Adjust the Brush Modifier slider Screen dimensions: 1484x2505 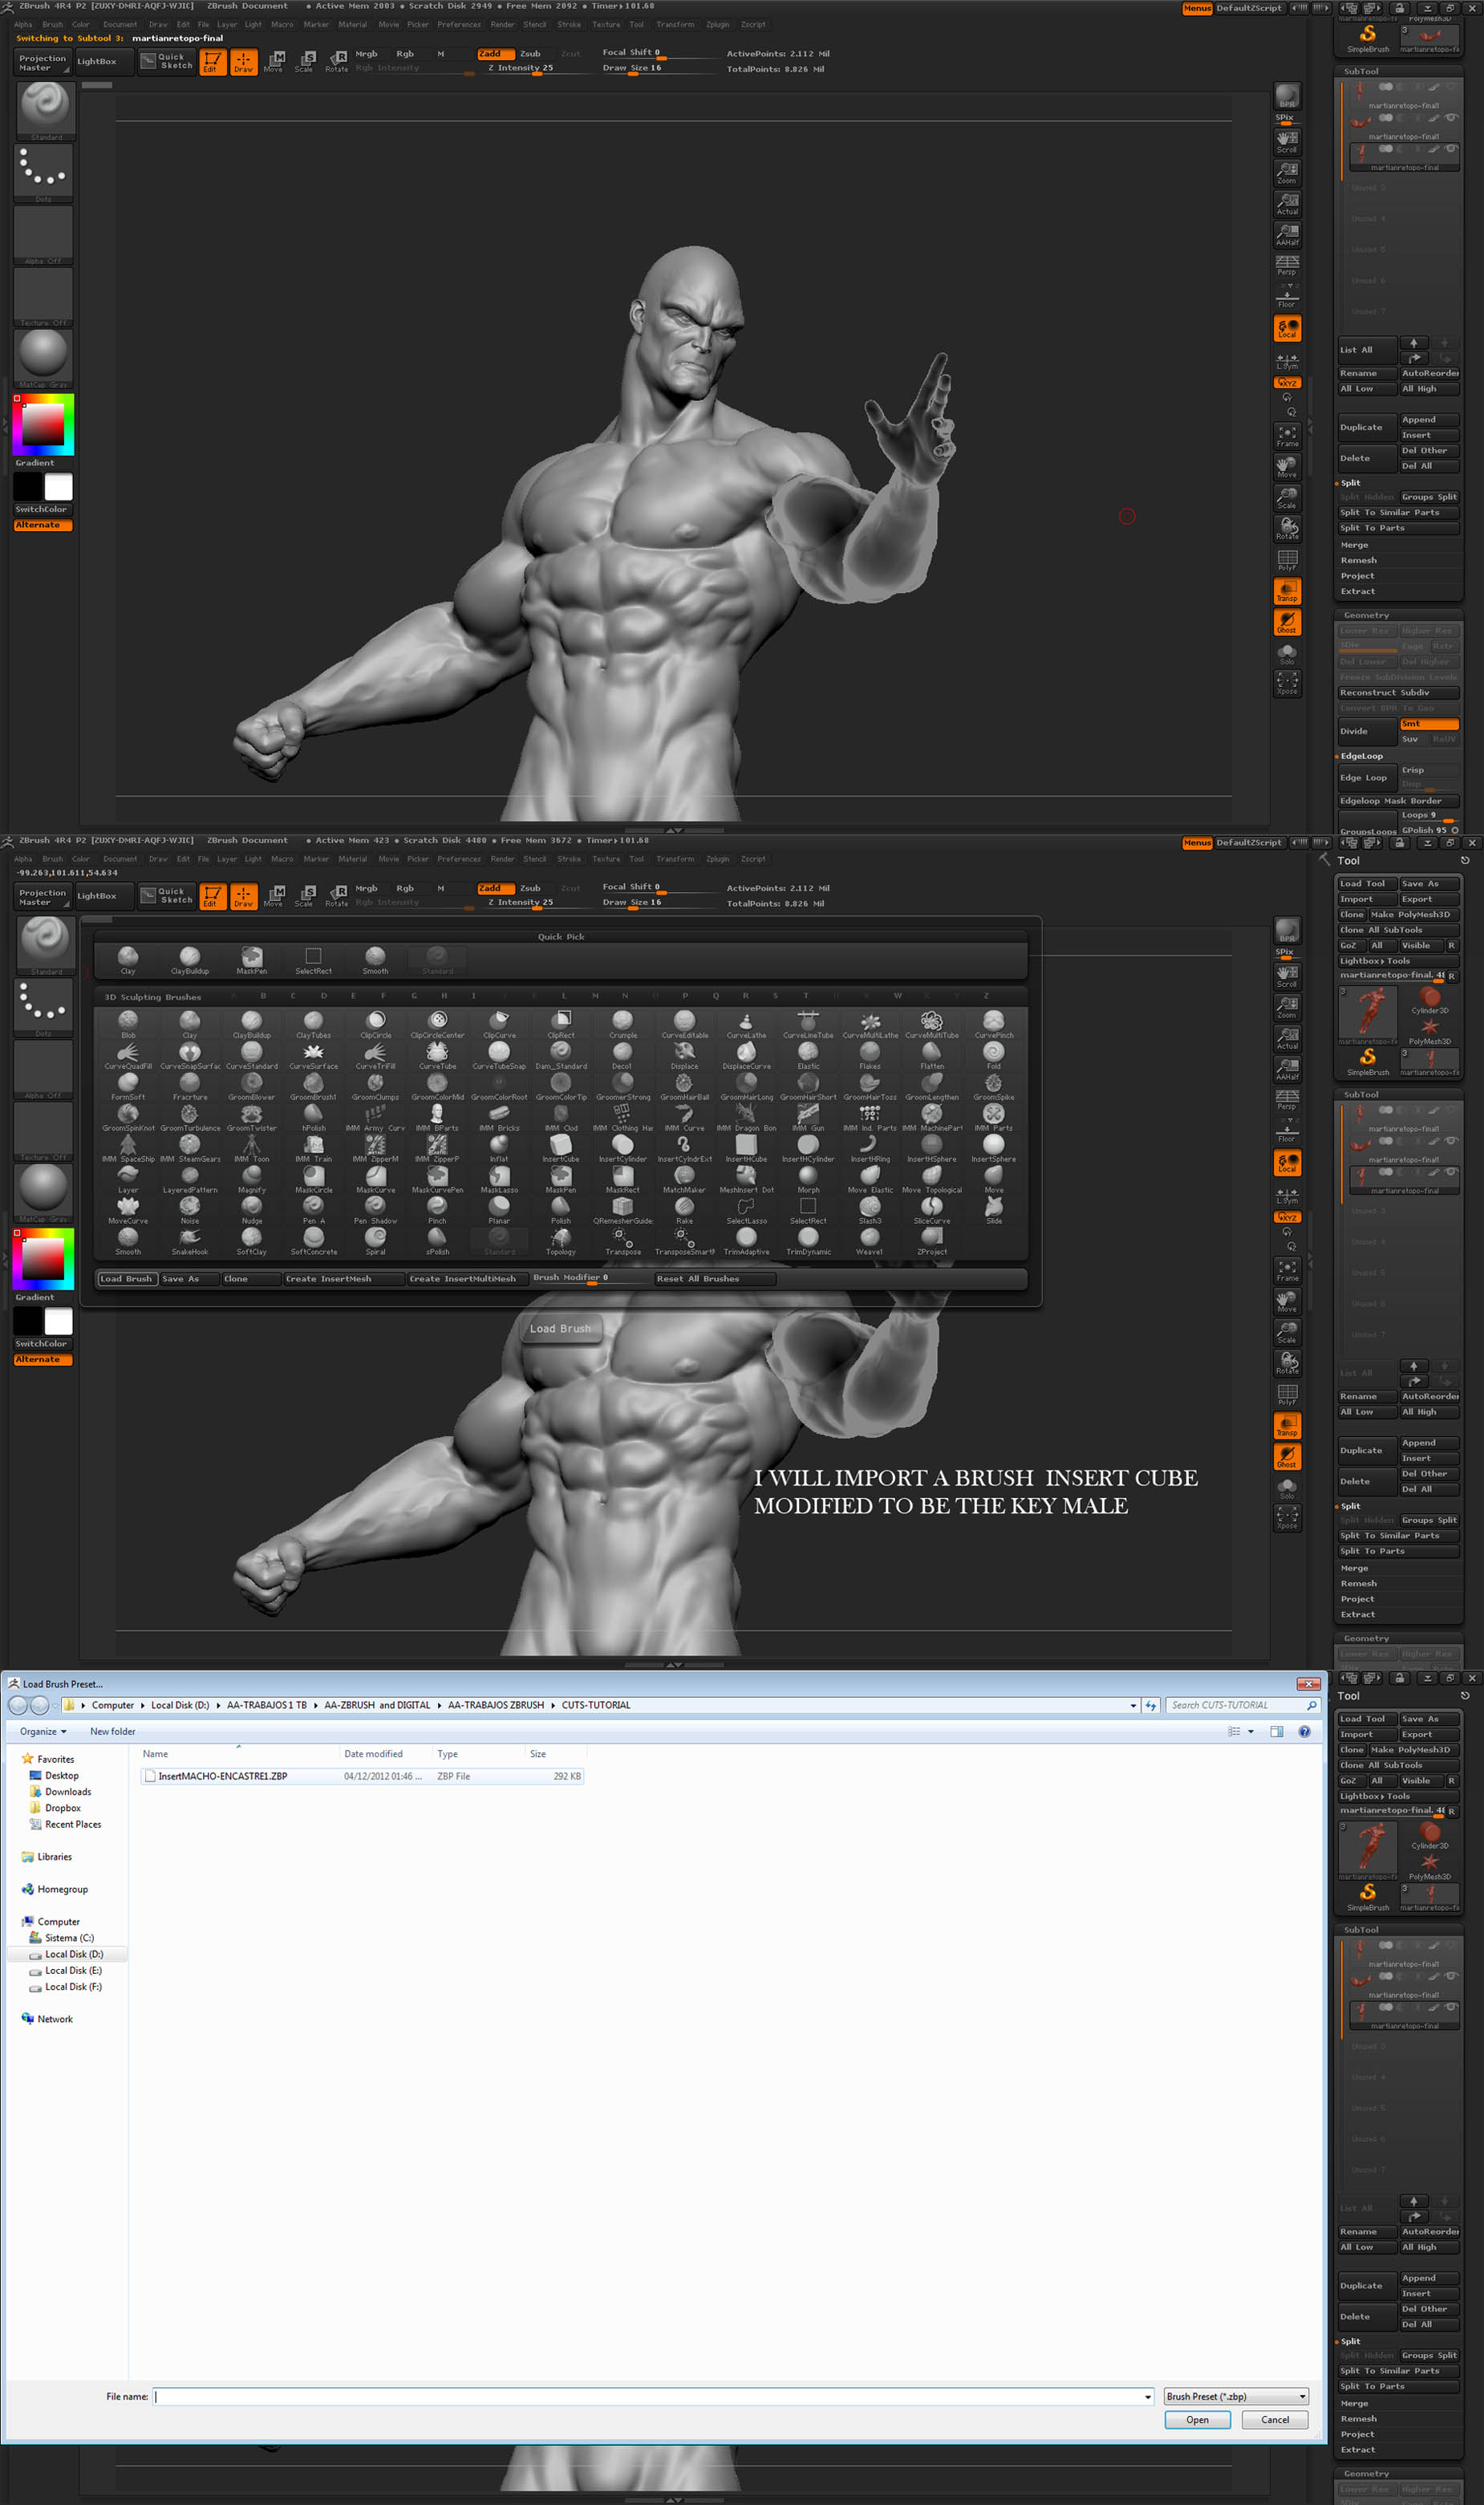pos(591,1279)
